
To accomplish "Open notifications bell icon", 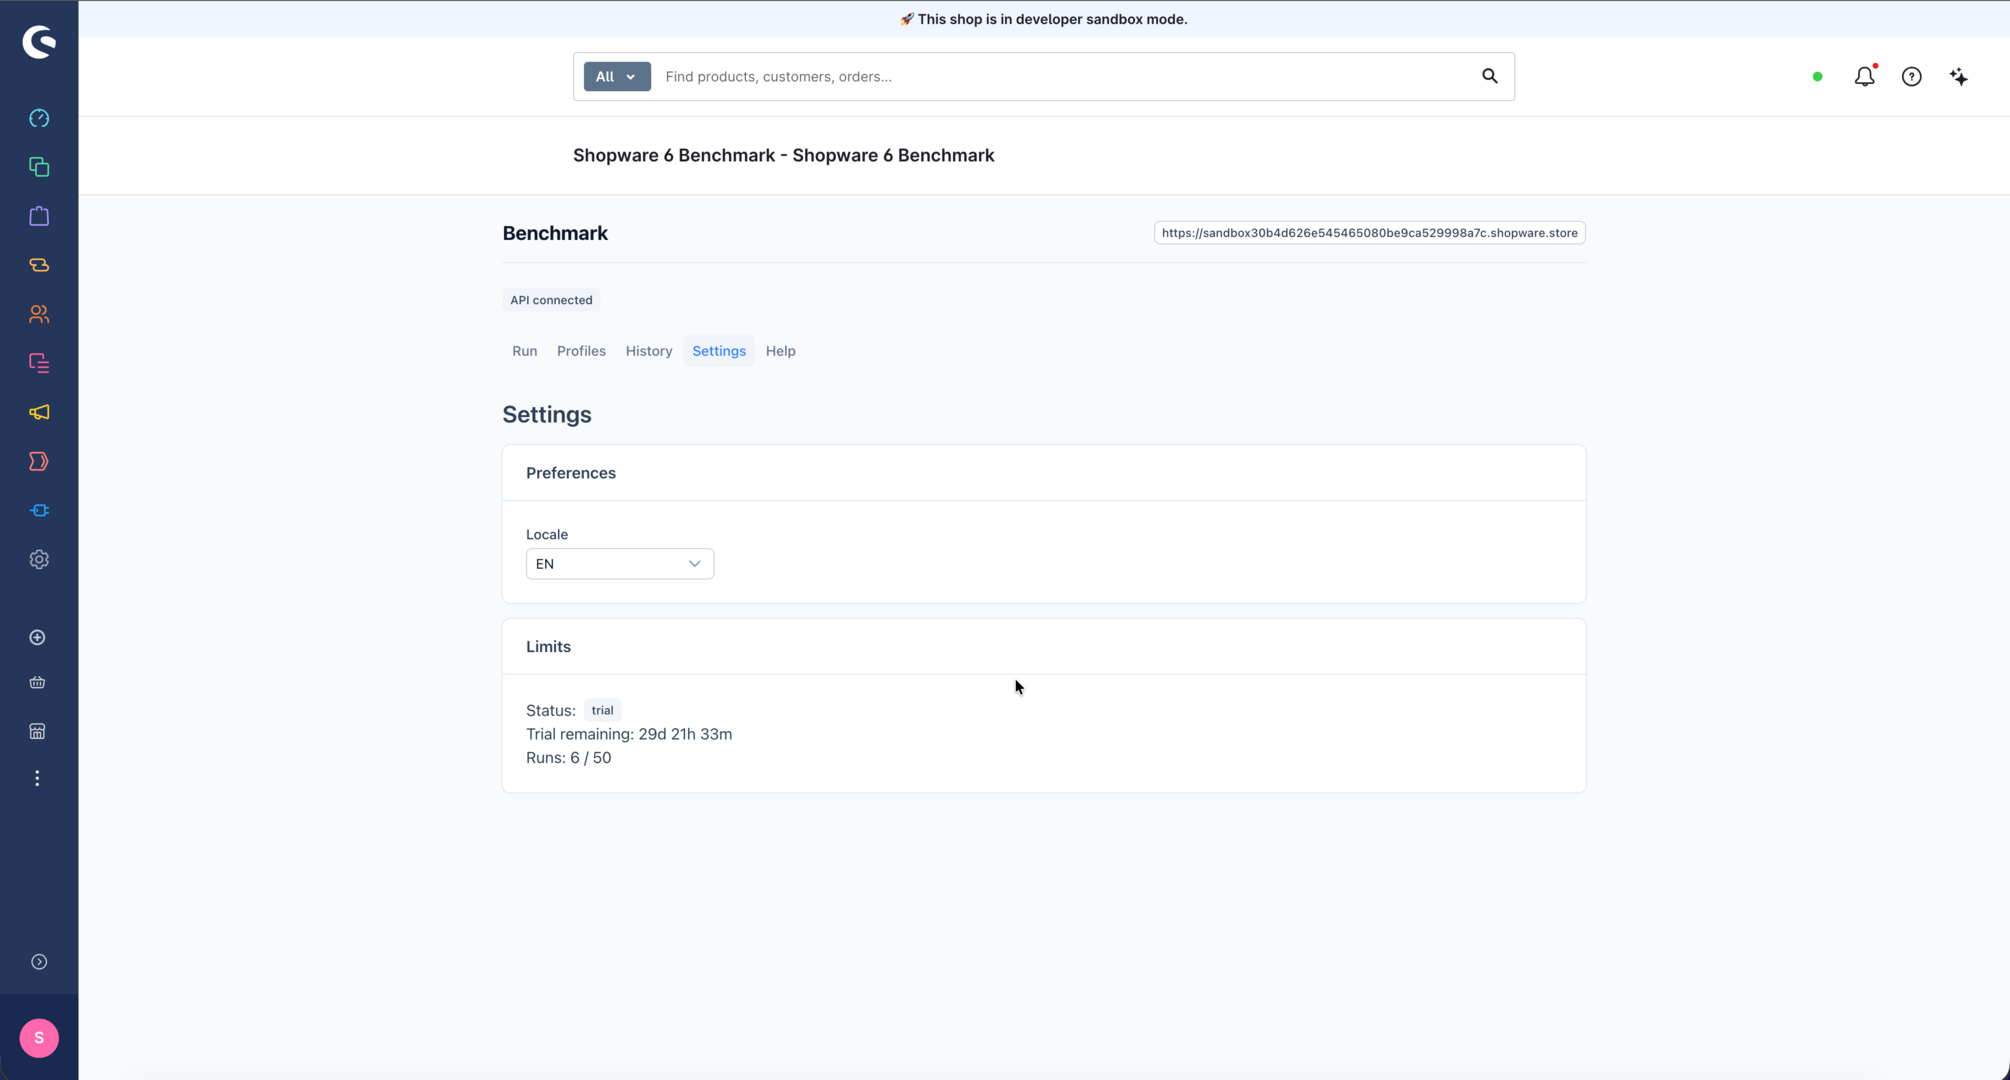I will pyautogui.click(x=1865, y=76).
